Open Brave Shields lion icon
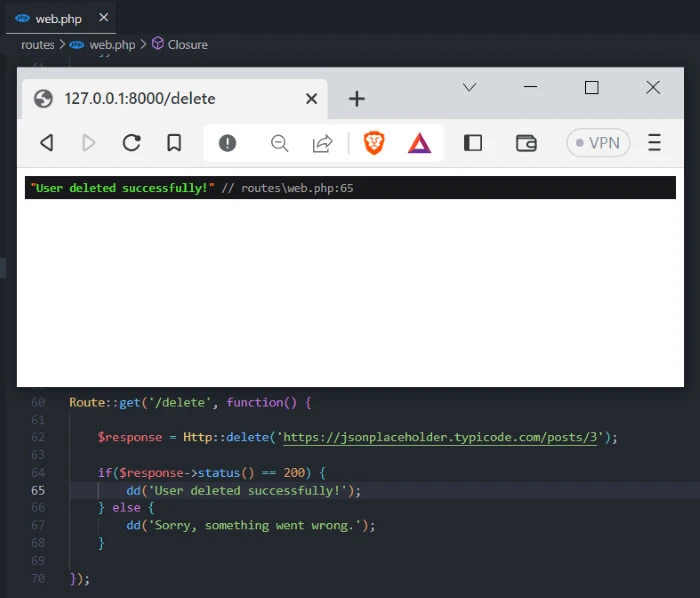700x598 pixels. pos(374,143)
